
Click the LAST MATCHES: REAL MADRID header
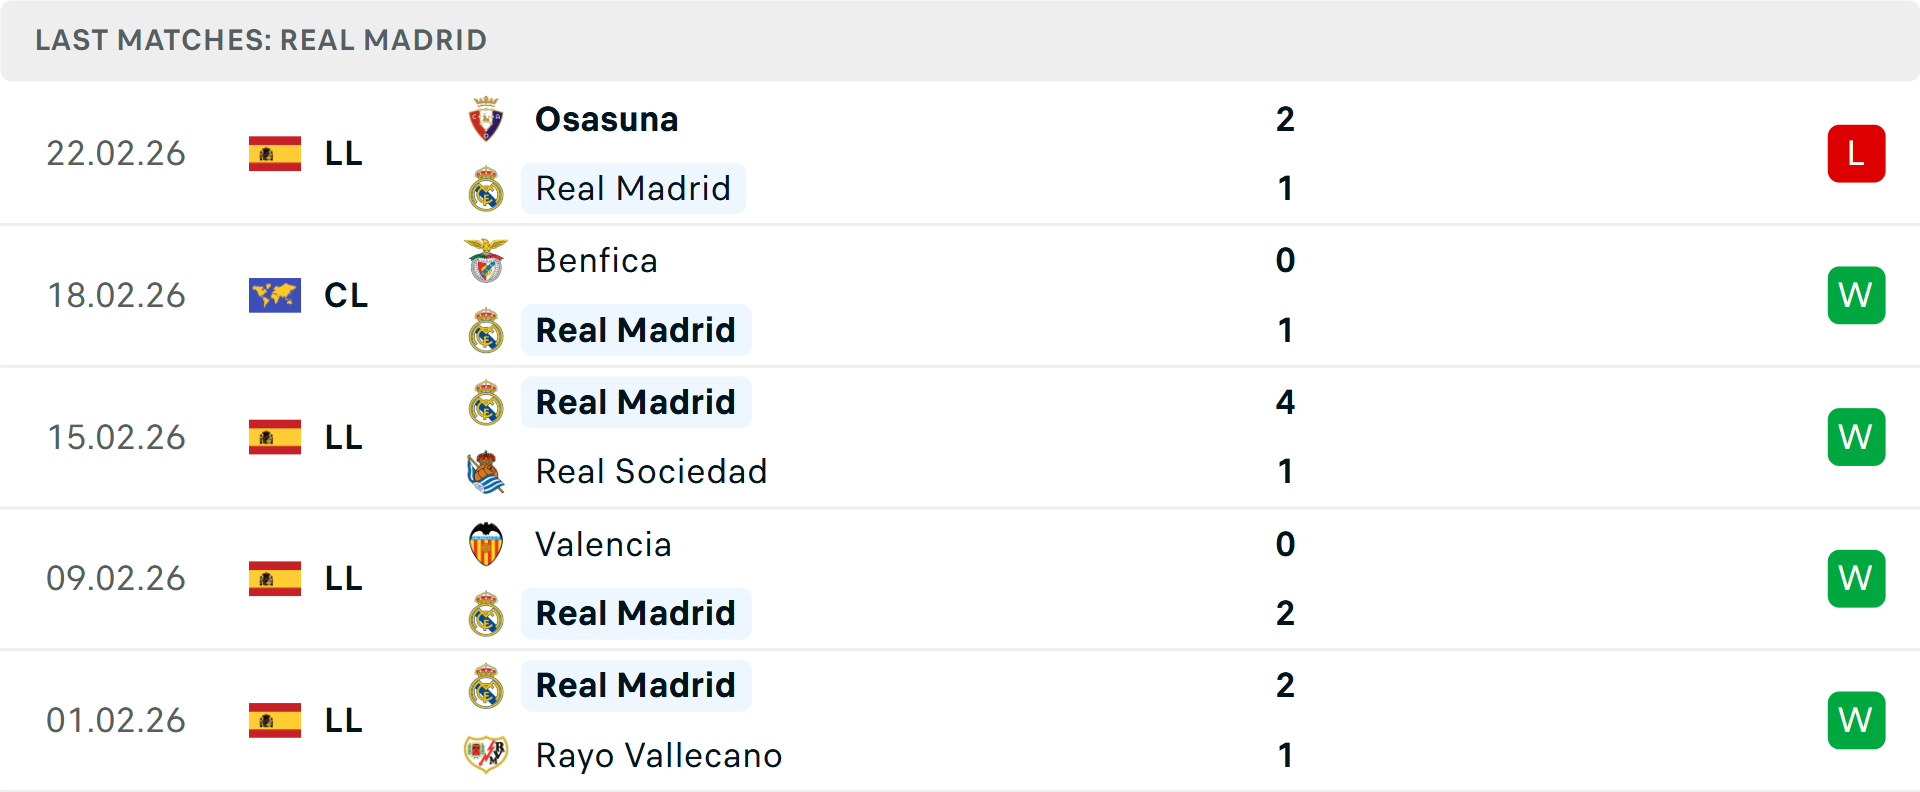pos(260,40)
